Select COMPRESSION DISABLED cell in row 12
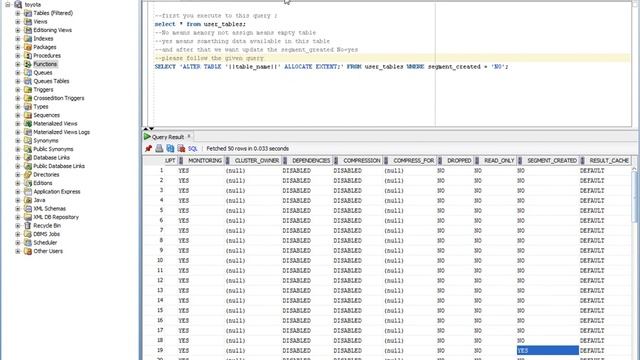This screenshot has width=640, height=360. [358, 280]
